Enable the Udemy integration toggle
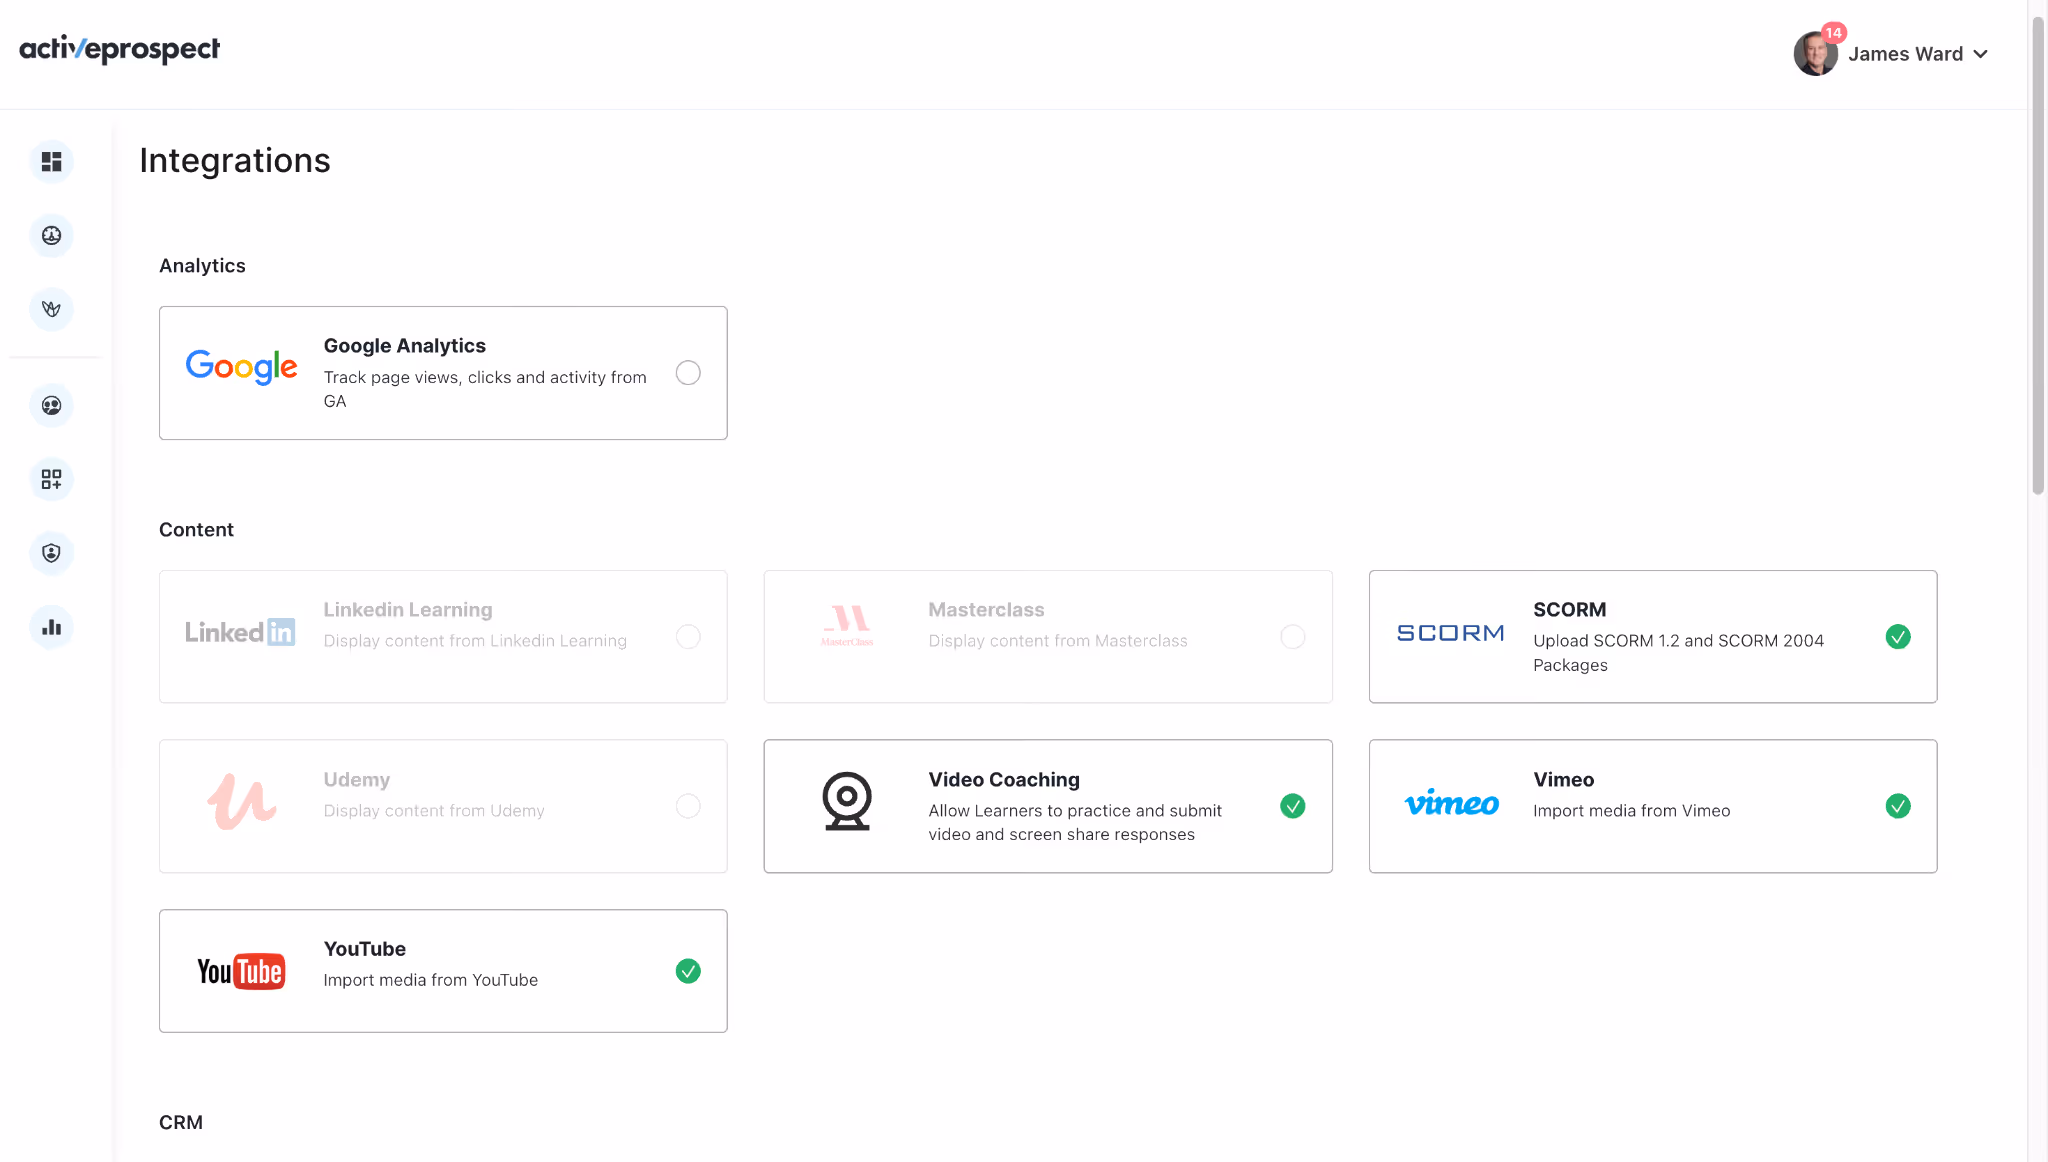The image size is (2048, 1162). [x=688, y=806]
